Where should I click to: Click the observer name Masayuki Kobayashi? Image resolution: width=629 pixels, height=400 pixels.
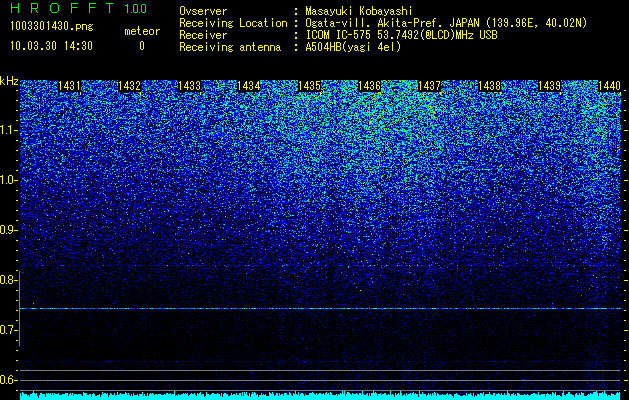click(359, 11)
